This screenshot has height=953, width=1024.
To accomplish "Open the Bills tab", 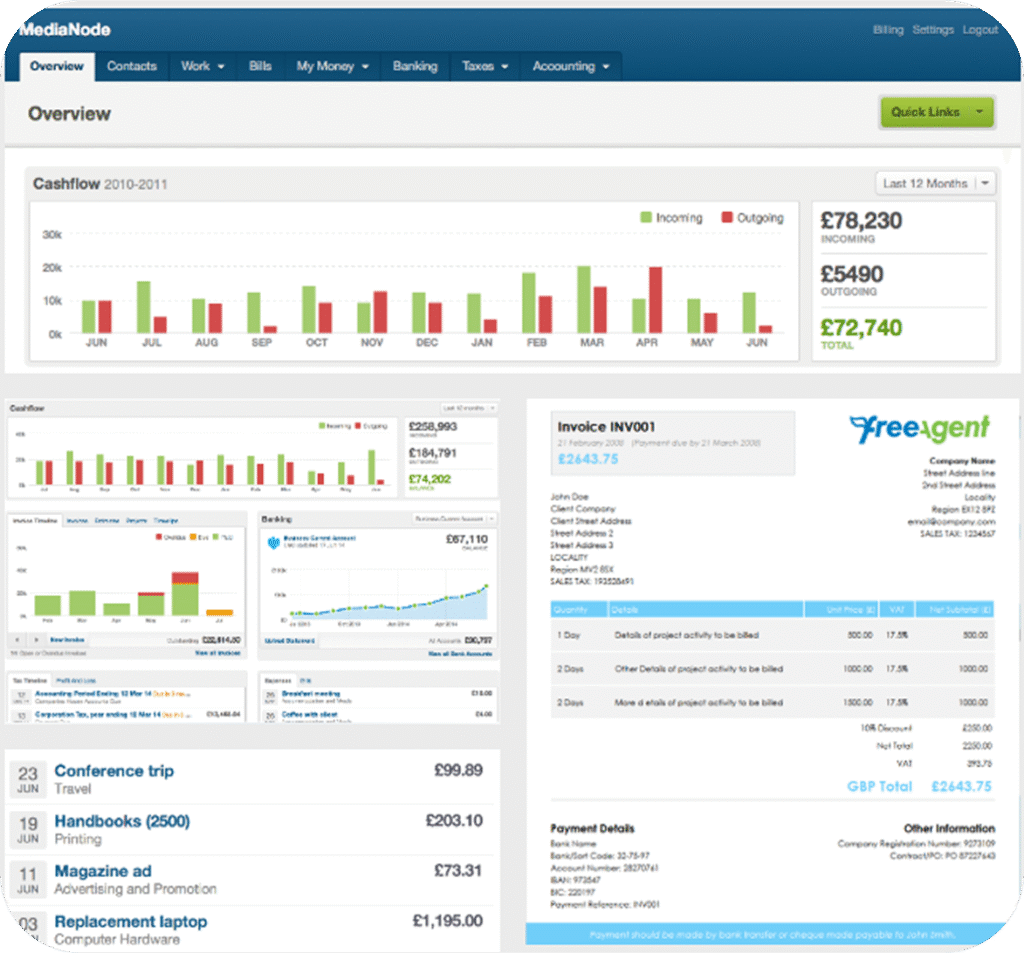I will (x=260, y=66).
